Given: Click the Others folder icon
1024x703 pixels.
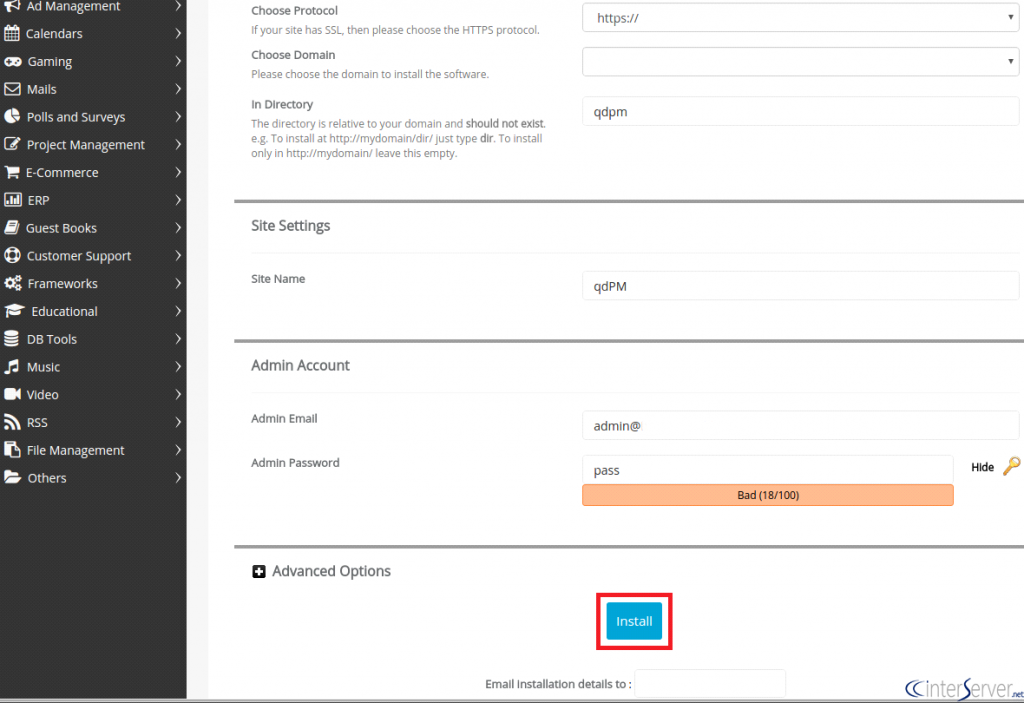Looking at the screenshot, I should point(12,478).
